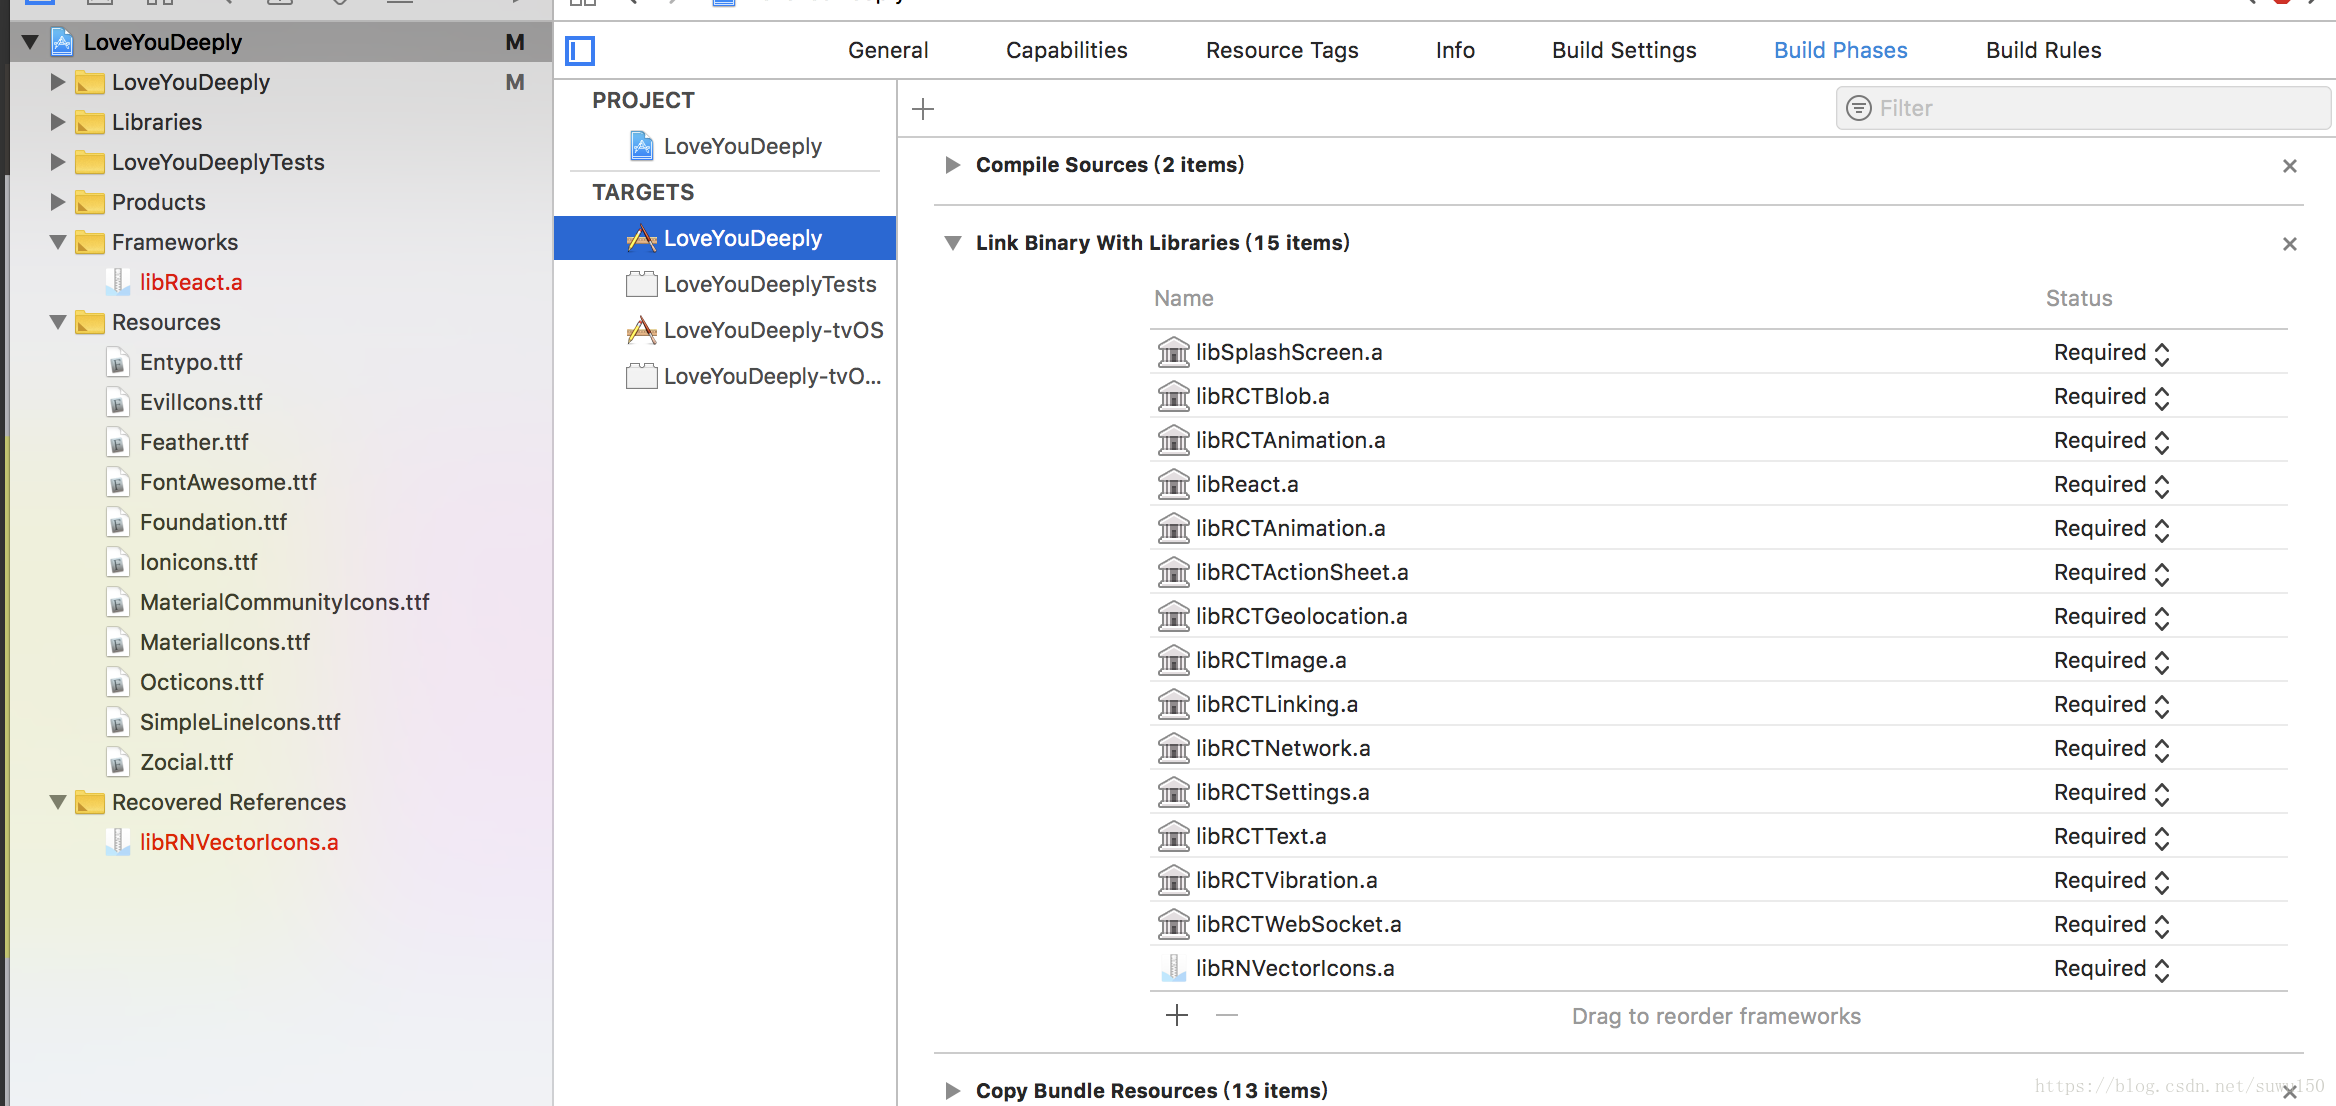Screen dimensions: 2336x1106
Task: Select the Build Settings tab
Action: 1622,49
